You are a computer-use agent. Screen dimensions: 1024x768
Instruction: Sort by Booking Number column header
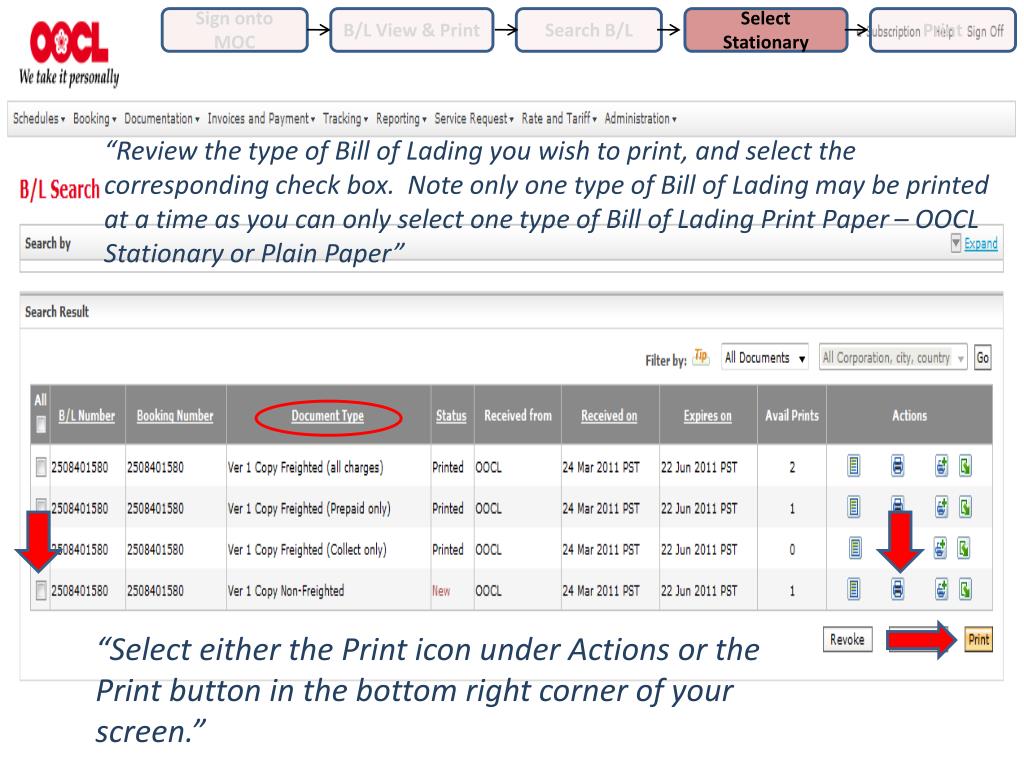click(175, 415)
